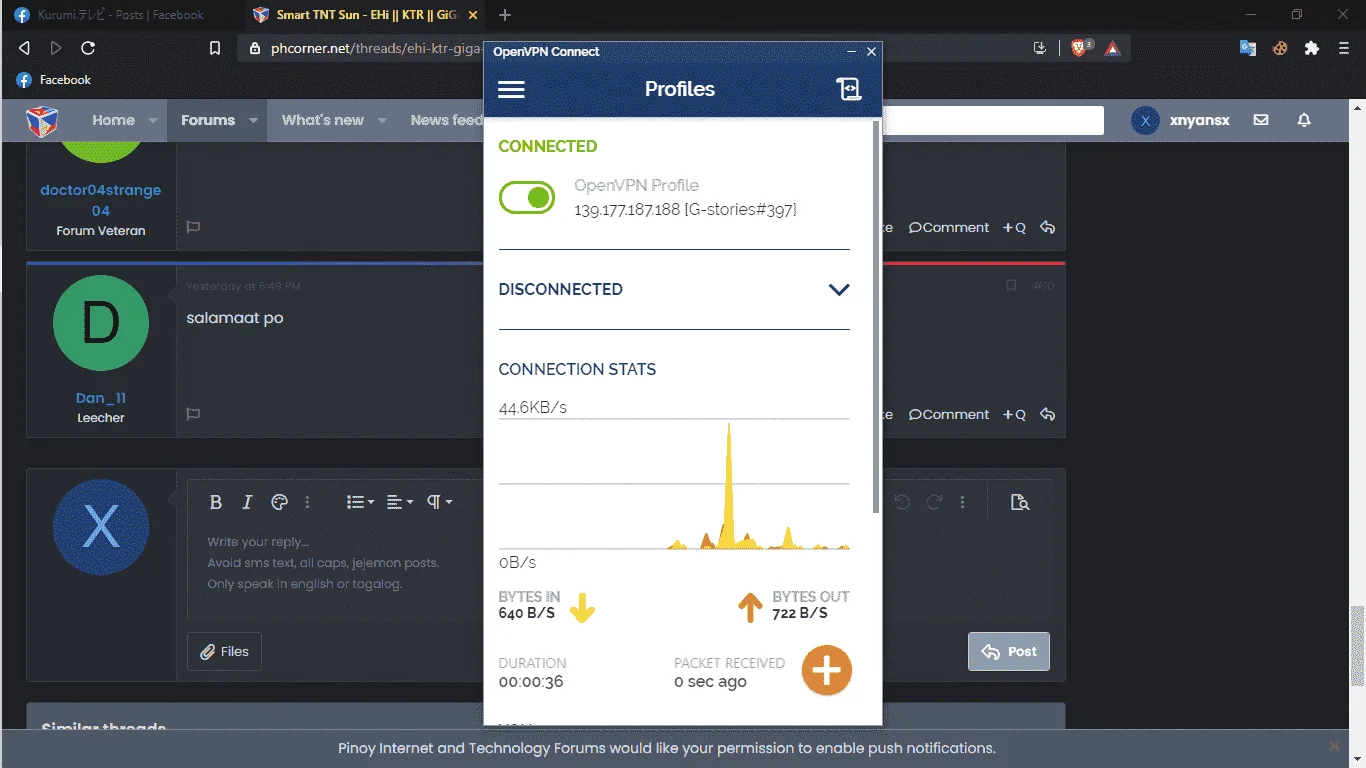Open the paragraph format dropdown
The width and height of the screenshot is (1366, 768).
[x=440, y=502]
